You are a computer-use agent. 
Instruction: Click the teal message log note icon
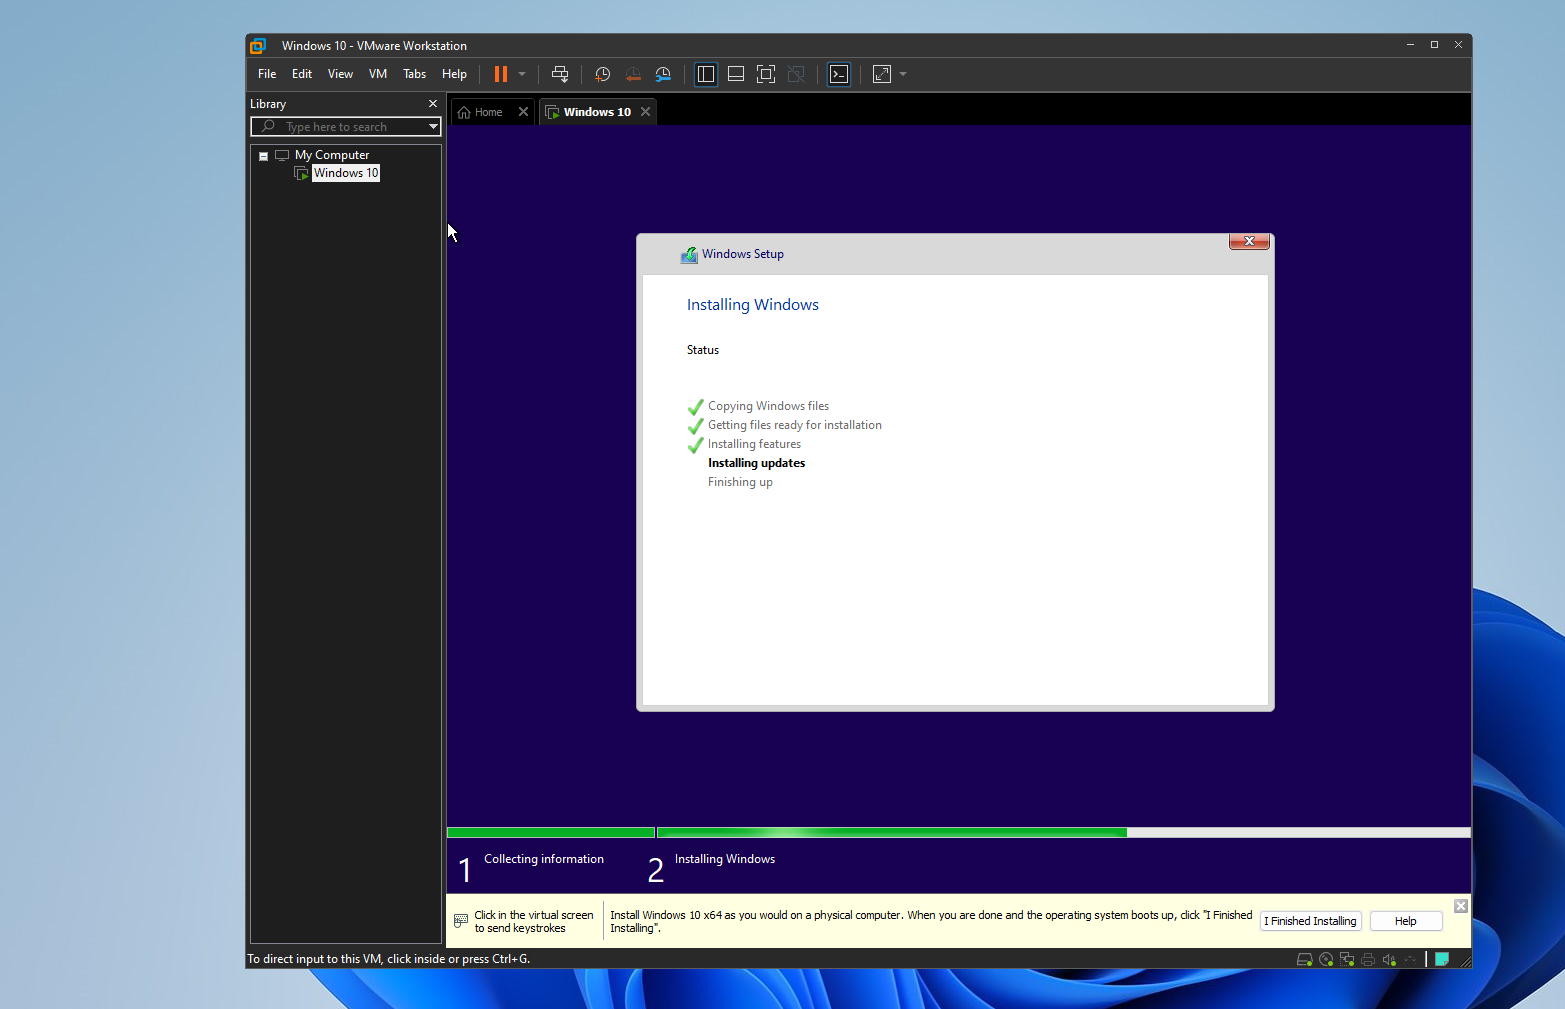click(x=1442, y=959)
